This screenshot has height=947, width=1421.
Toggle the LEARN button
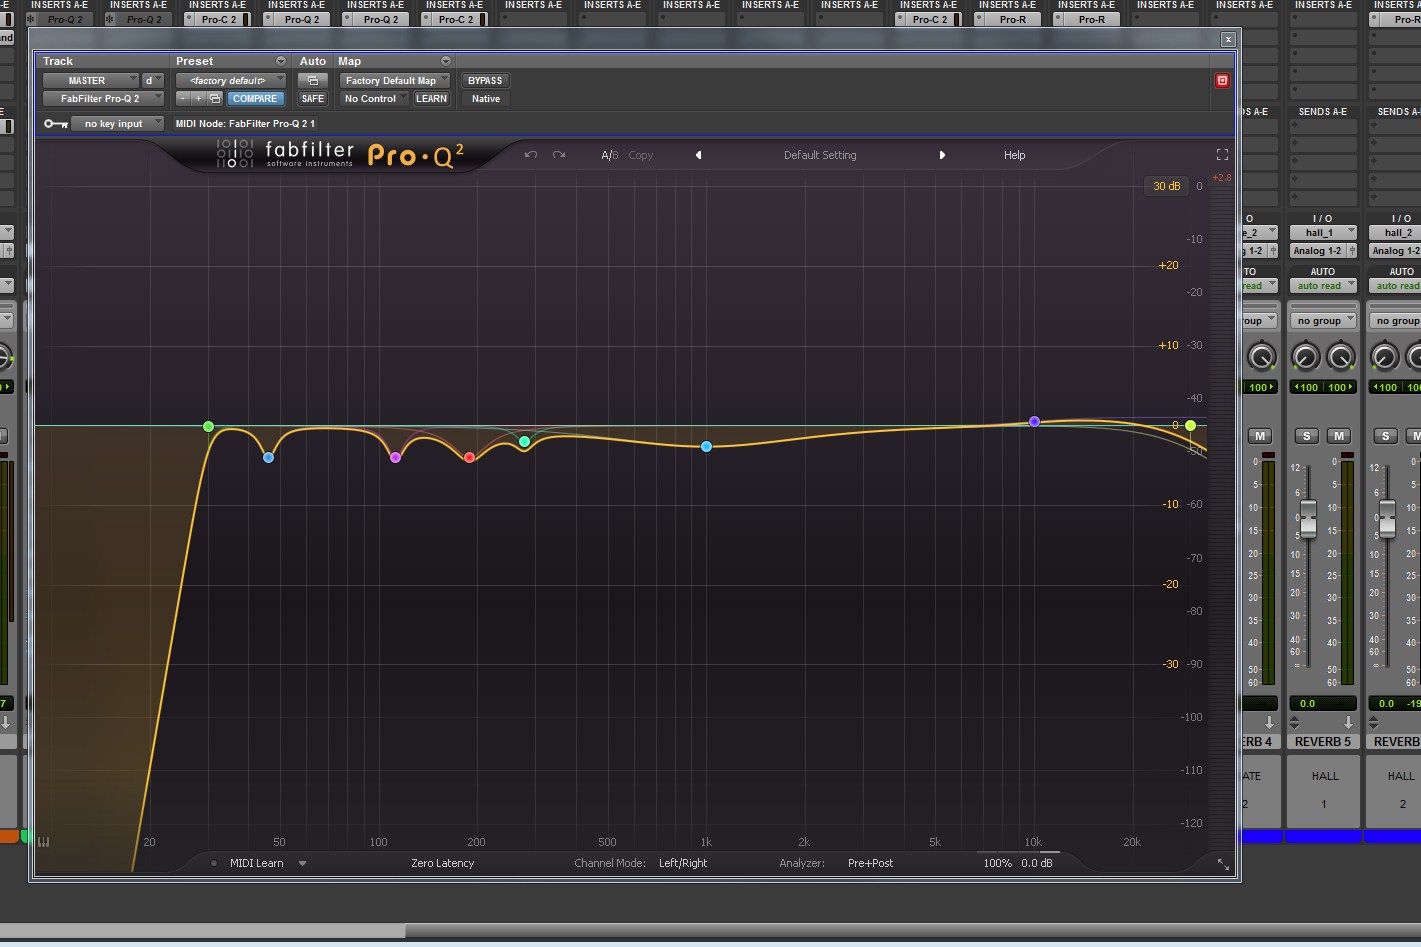pyautogui.click(x=431, y=98)
